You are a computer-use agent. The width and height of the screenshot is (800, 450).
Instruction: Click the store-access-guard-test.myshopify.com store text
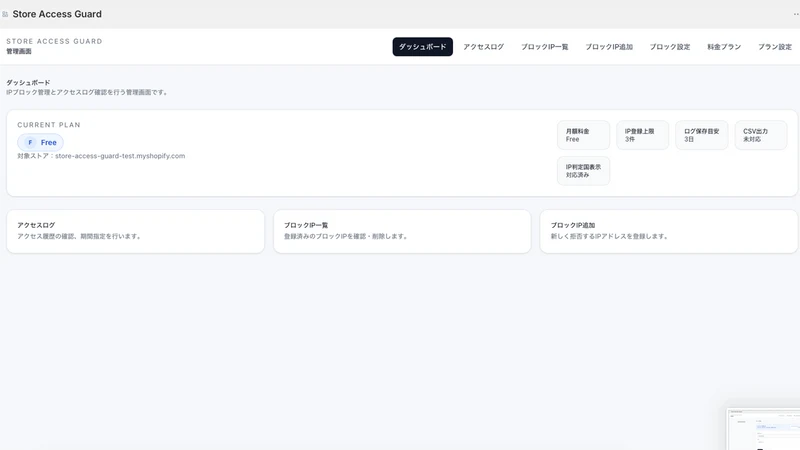pos(120,156)
